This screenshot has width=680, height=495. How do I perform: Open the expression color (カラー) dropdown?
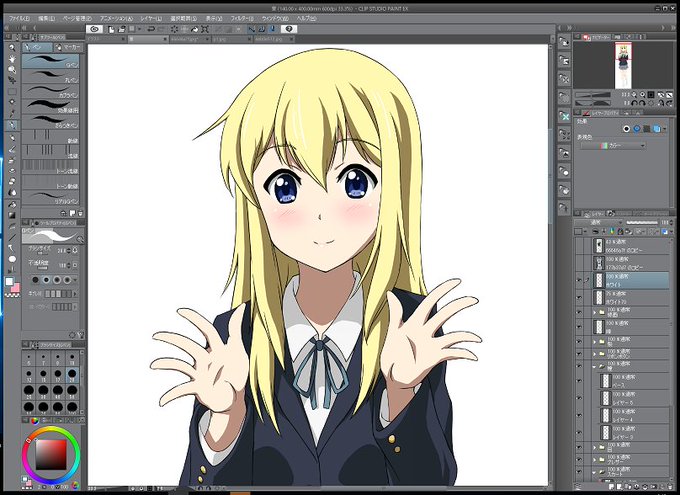point(613,146)
